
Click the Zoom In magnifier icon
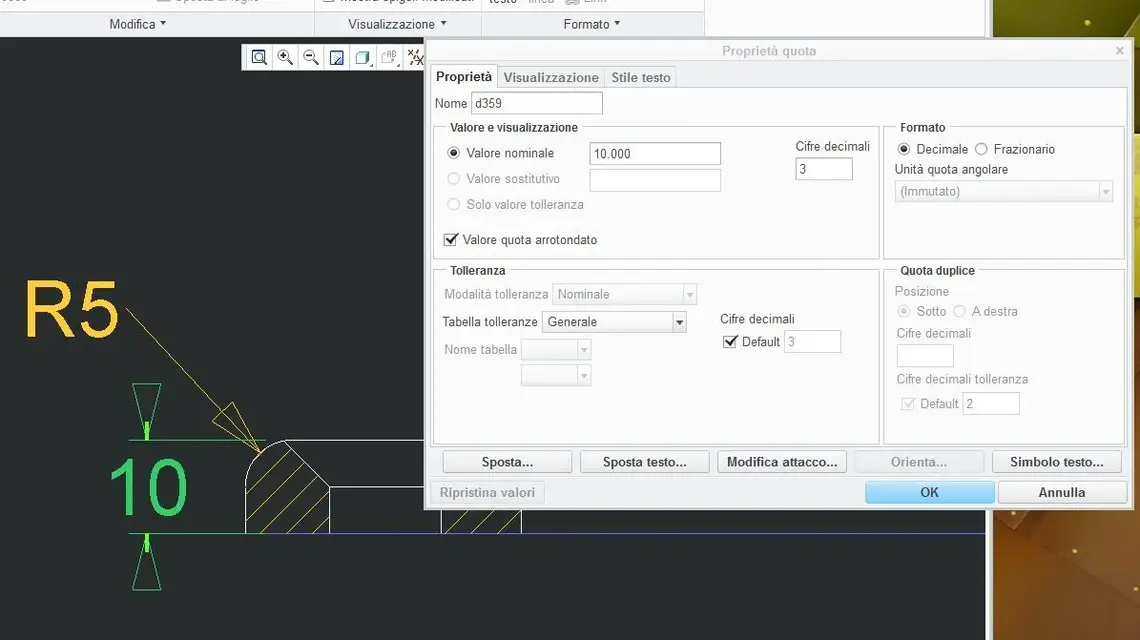[285, 58]
